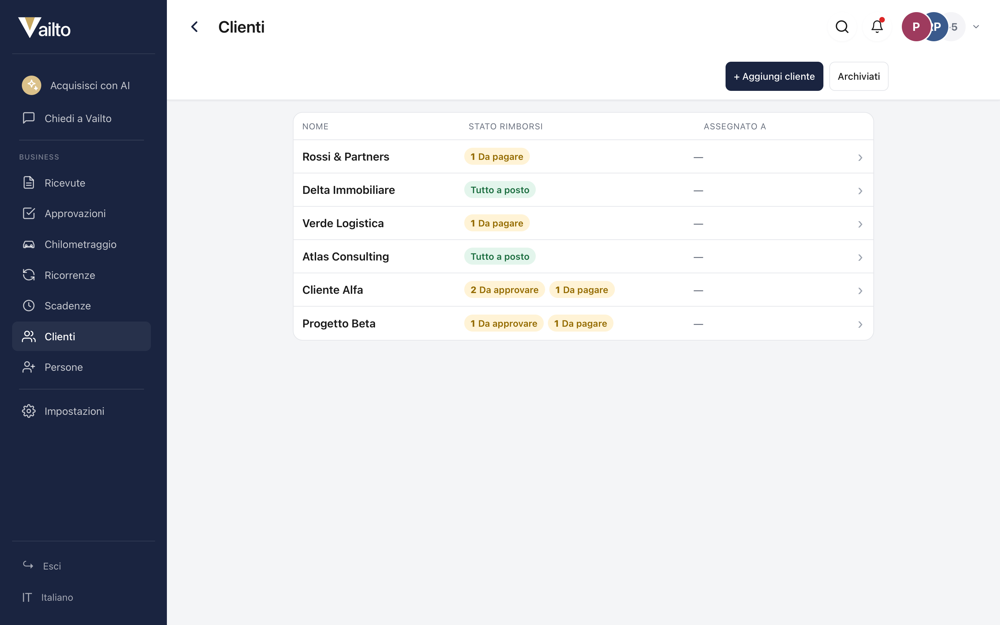Screen dimensions: 1000x625
Task: Select Clienti in the sidebar
Action: click(82, 336)
